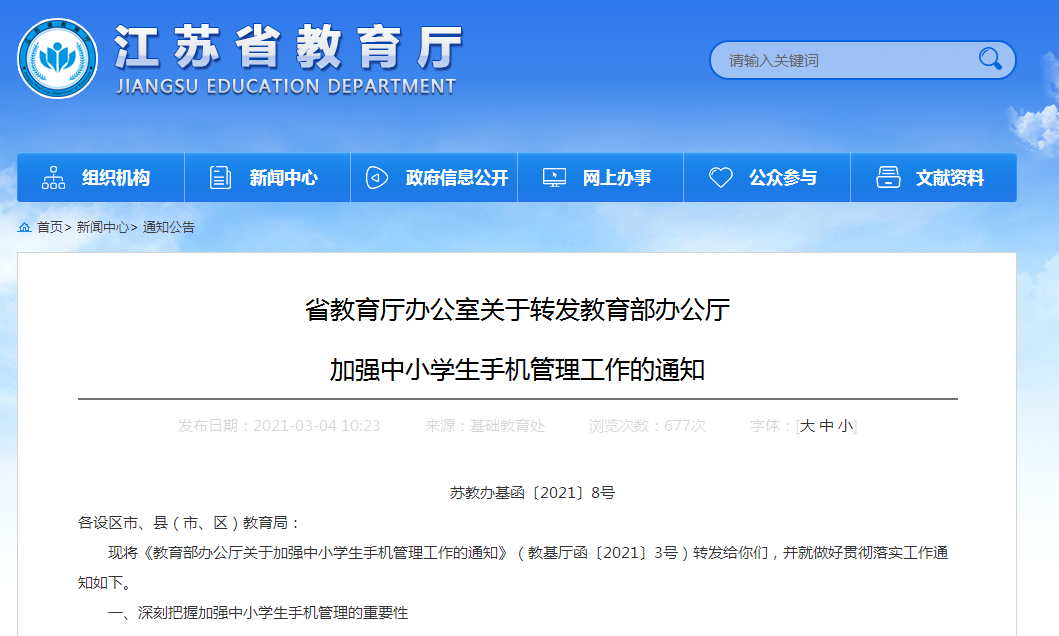The width and height of the screenshot is (1059, 636).
Task: Click the 江苏省教育厅 site title
Action: coord(289,47)
